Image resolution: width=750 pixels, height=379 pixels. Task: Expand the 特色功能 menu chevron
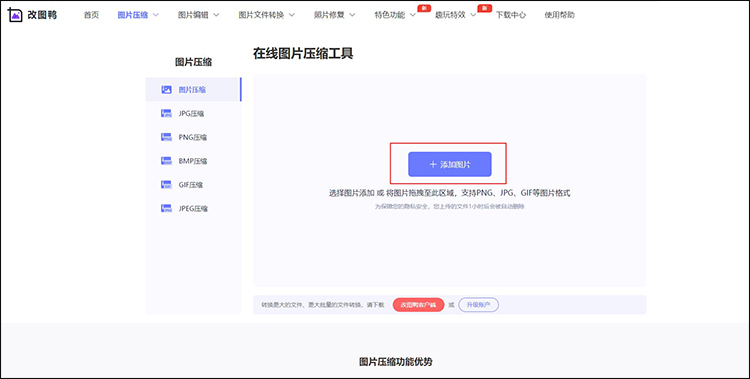412,15
